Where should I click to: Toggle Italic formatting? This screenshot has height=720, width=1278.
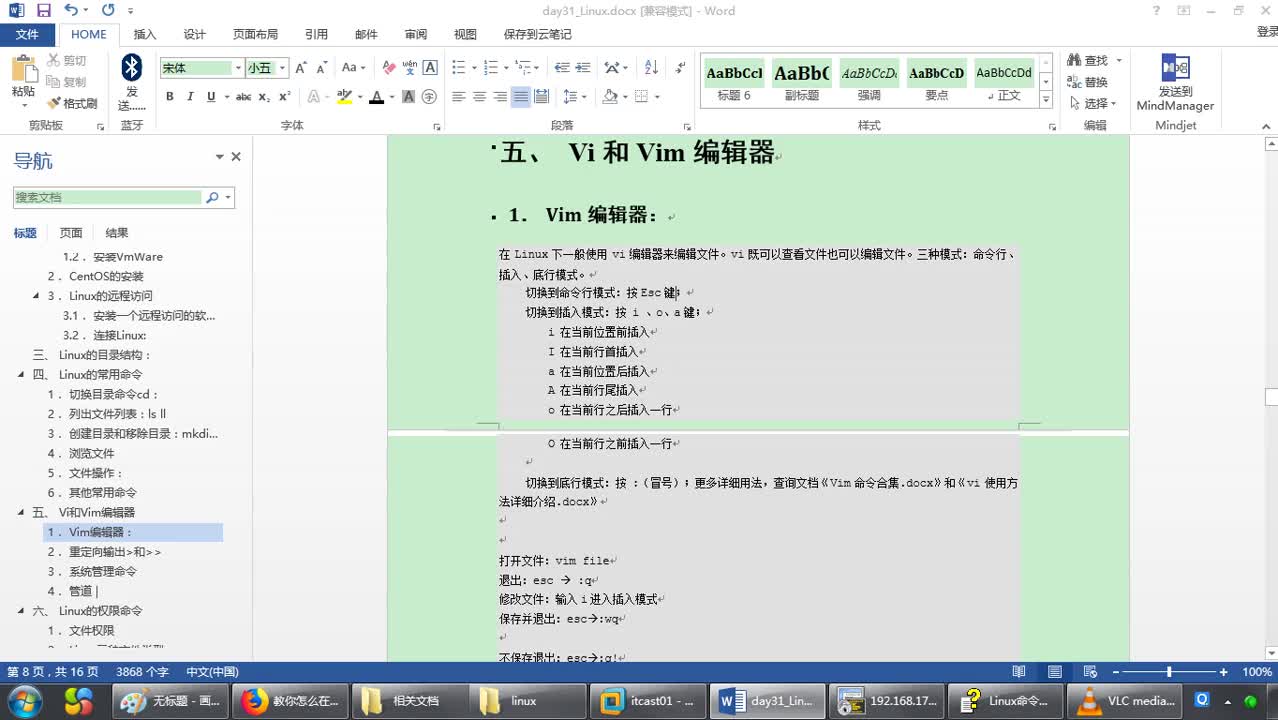point(190,97)
